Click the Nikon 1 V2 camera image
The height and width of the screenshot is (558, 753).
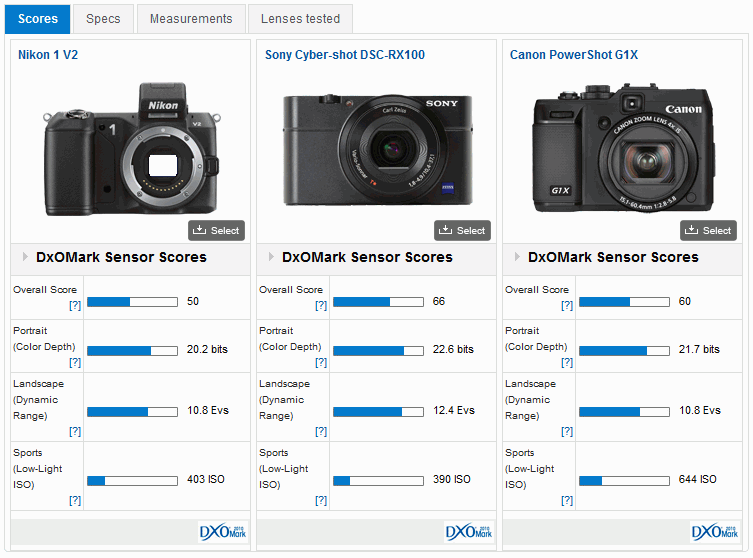click(131, 149)
